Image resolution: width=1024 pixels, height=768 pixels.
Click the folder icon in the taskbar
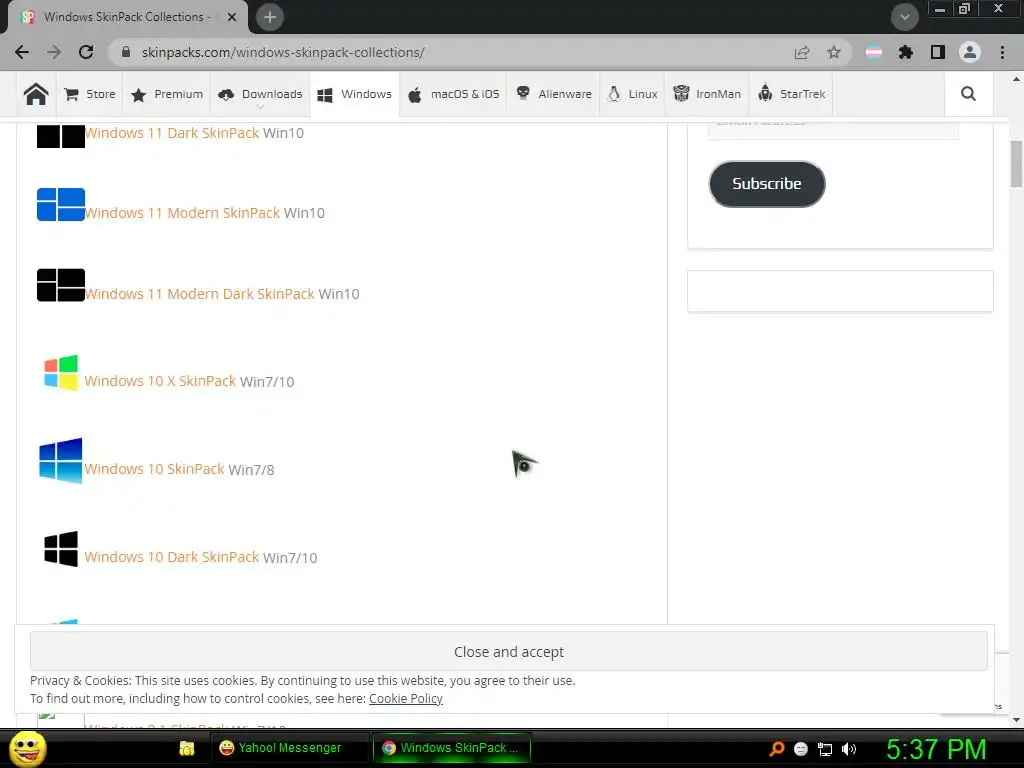coord(187,748)
